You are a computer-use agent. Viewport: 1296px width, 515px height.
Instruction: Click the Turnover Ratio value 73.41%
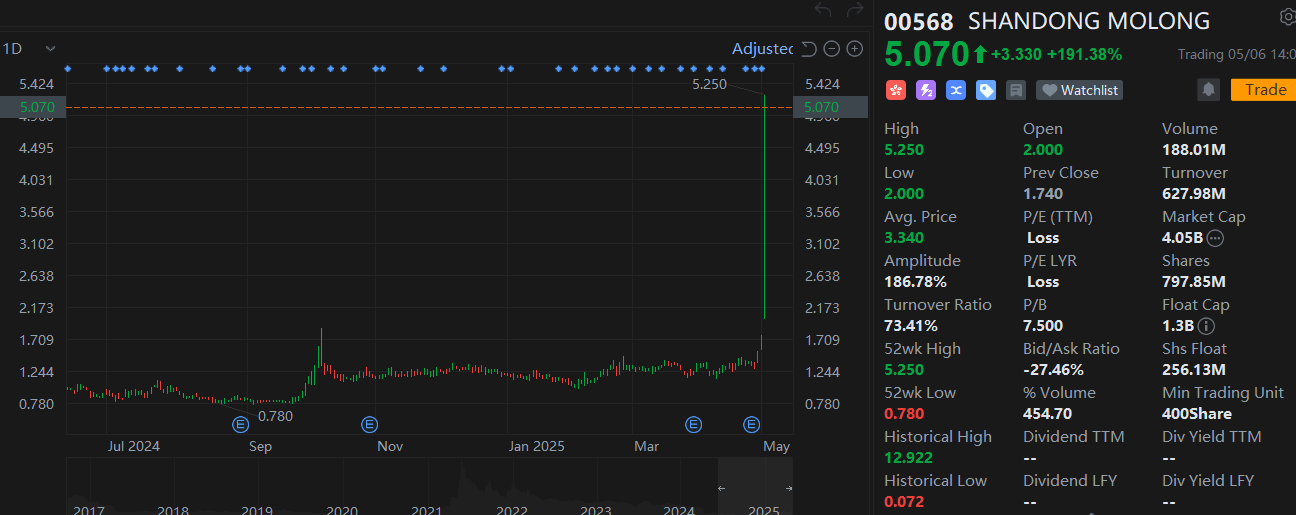coord(911,326)
